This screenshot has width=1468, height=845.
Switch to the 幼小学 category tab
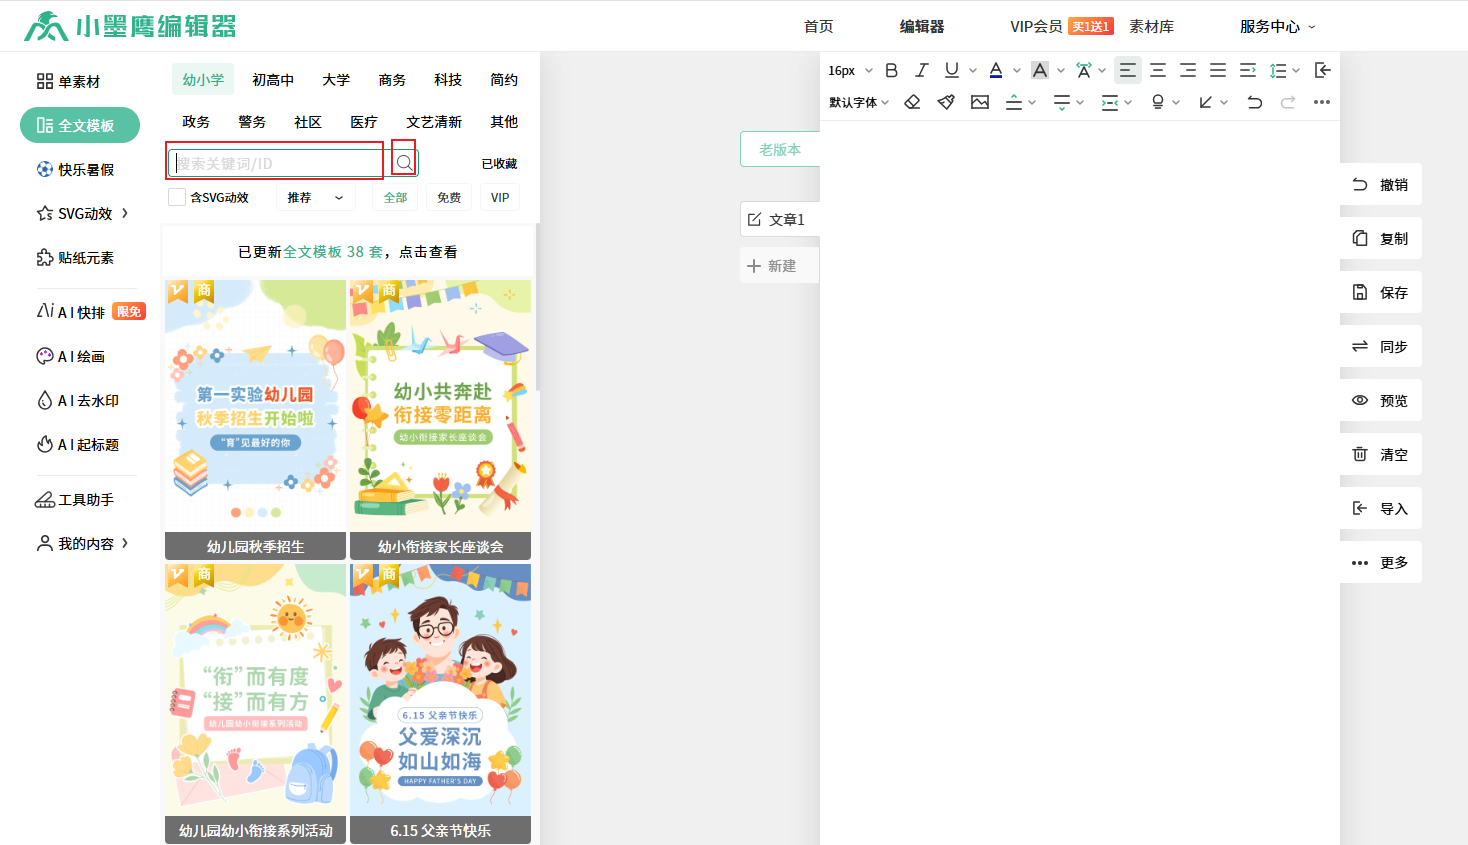[203, 79]
